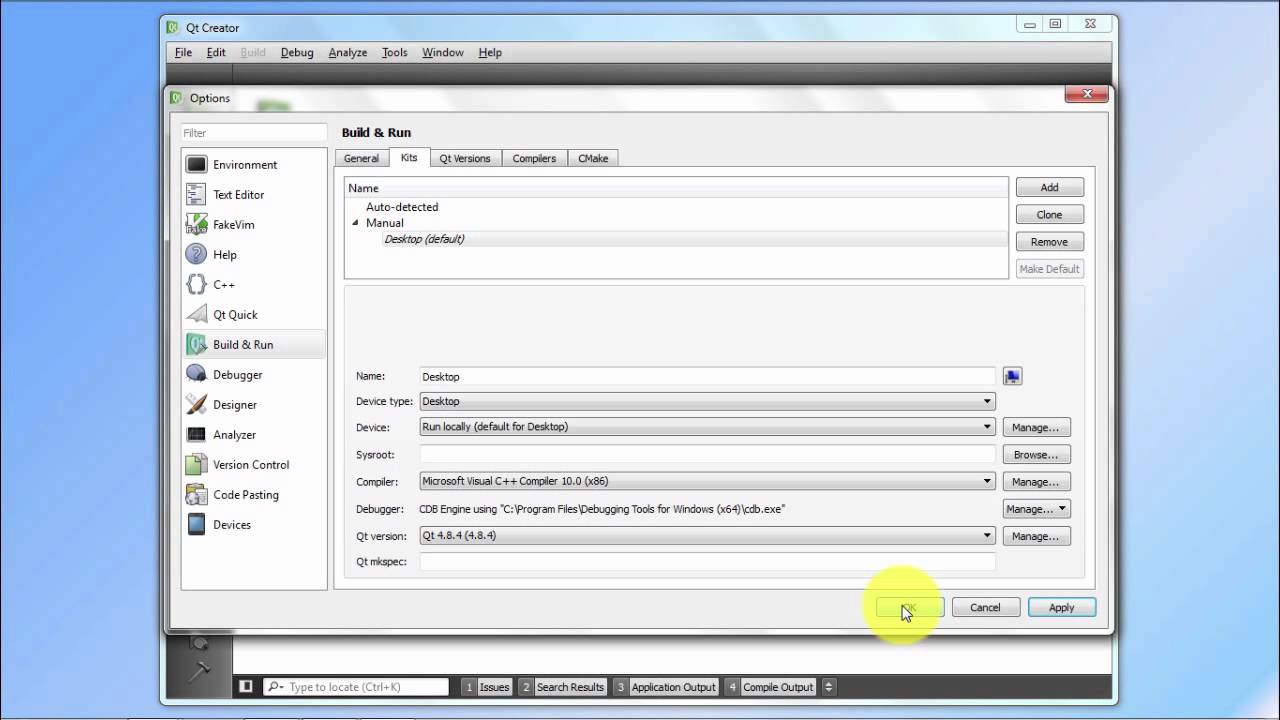
Task: Open the Debugger Manage dropdown button
Action: pos(1037,509)
